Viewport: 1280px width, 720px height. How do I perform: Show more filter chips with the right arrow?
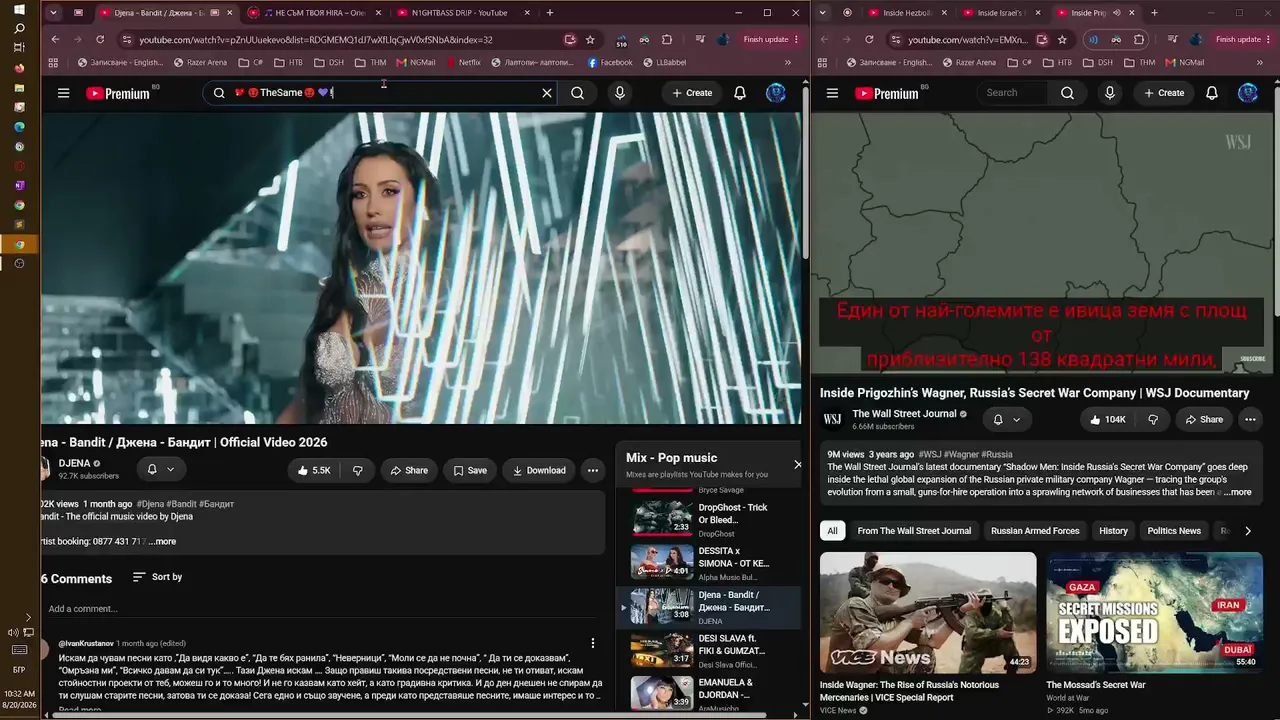pos(1248,531)
